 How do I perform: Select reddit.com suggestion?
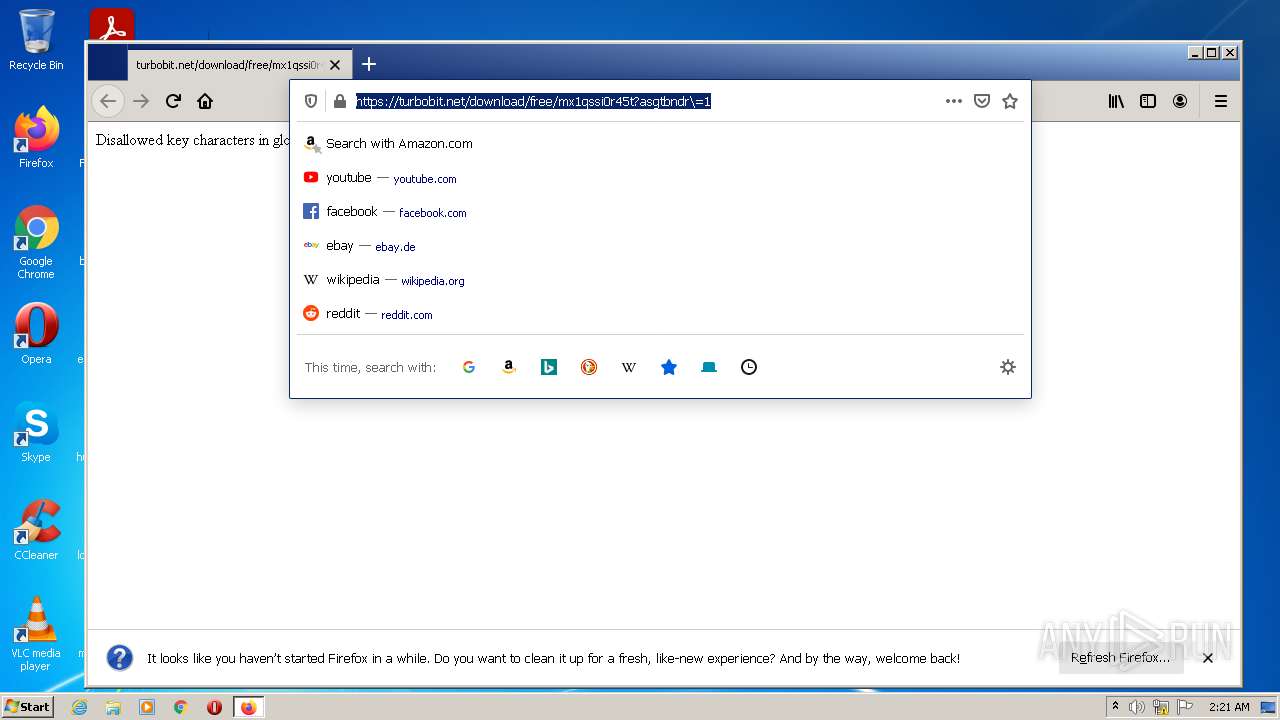660,313
